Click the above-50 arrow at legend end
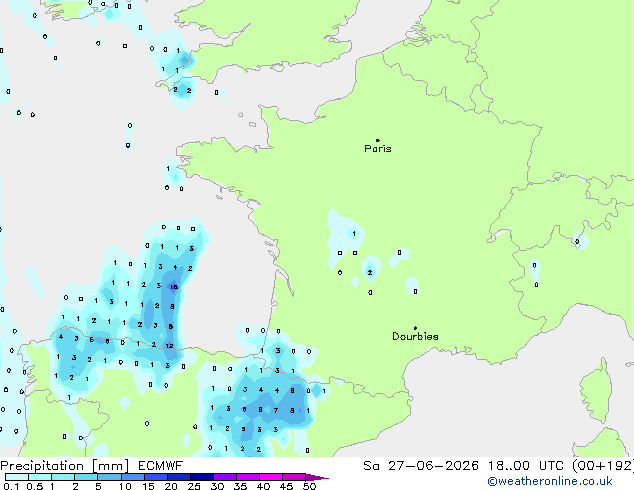Screen dimensions: 634x490 (x=317, y=477)
